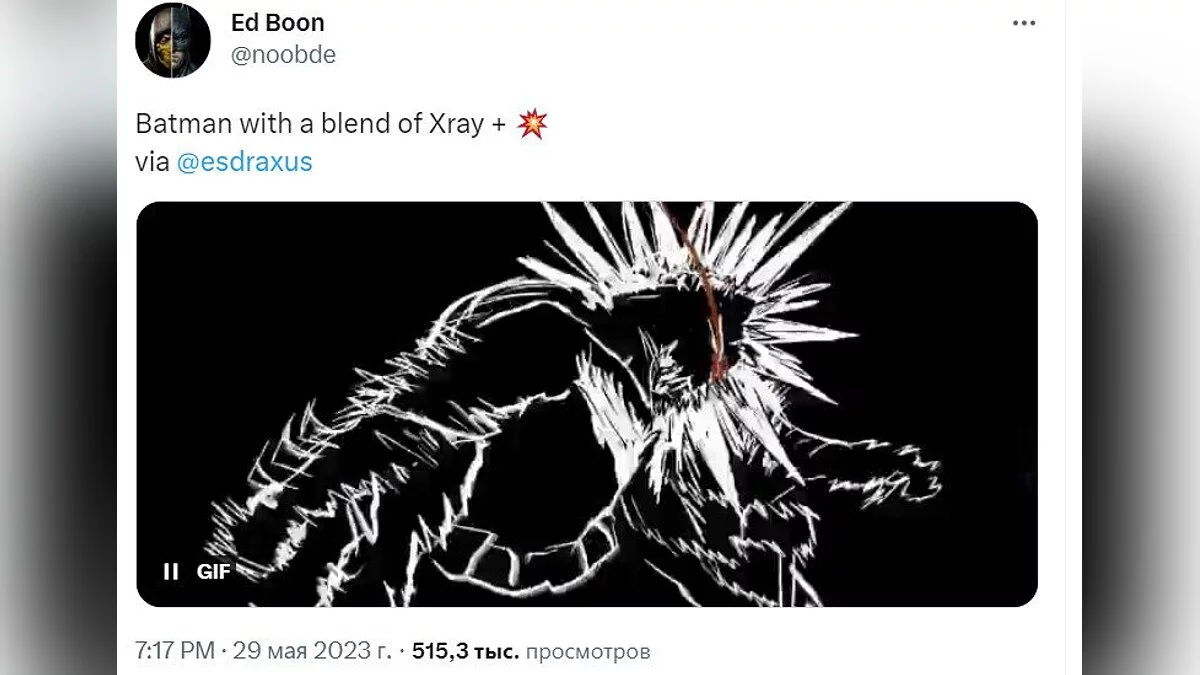Viewport: 1200px width, 675px height.
Task: Follow the @esdraxus mention link
Action: pyautogui.click(x=244, y=162)
